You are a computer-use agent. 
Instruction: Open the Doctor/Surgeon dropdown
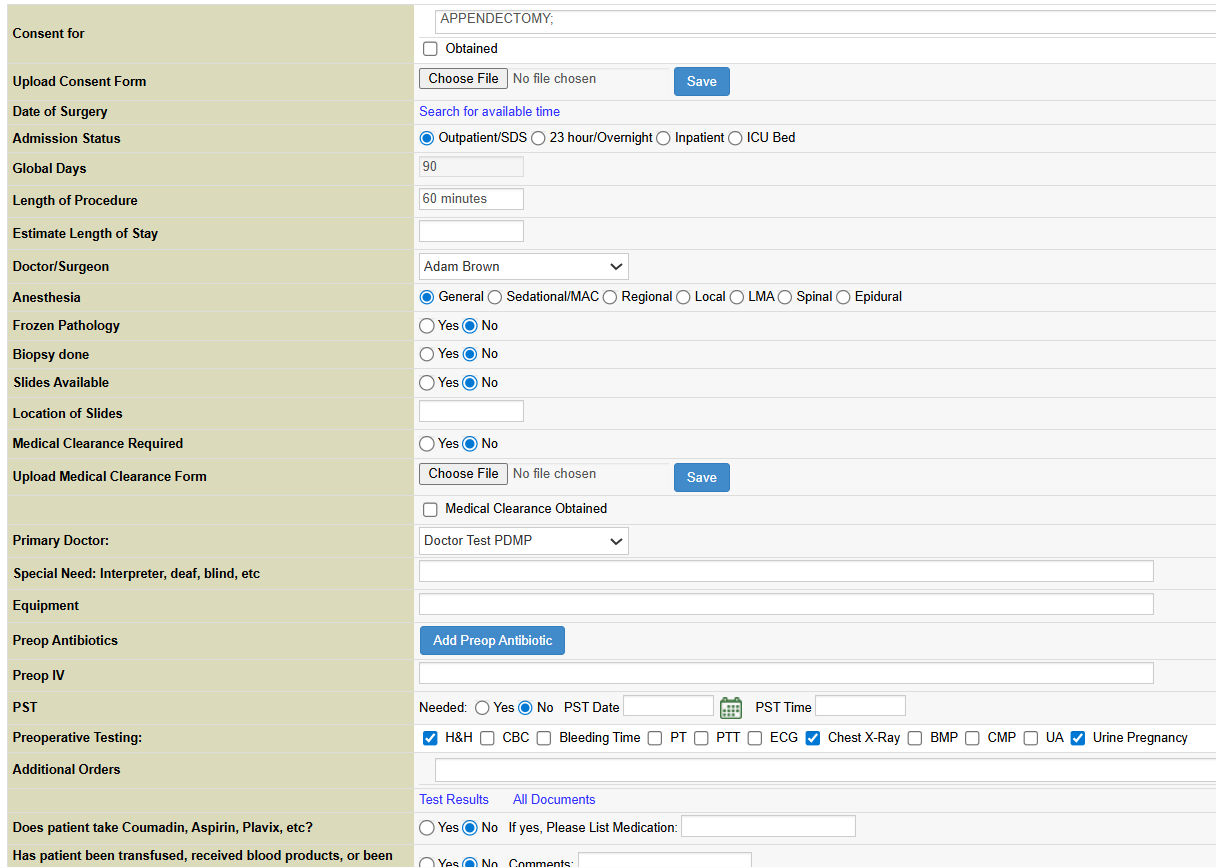point(523,267)
